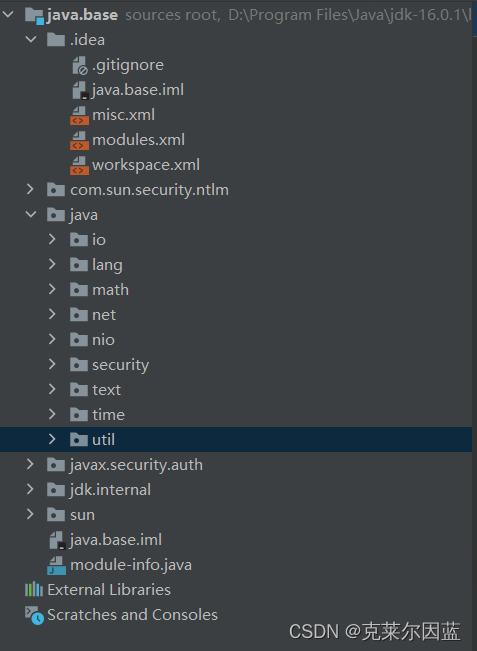Click the vertical scrollbar on right edge
This screenshot has height=651, width=477.
[x=475, y=326]
